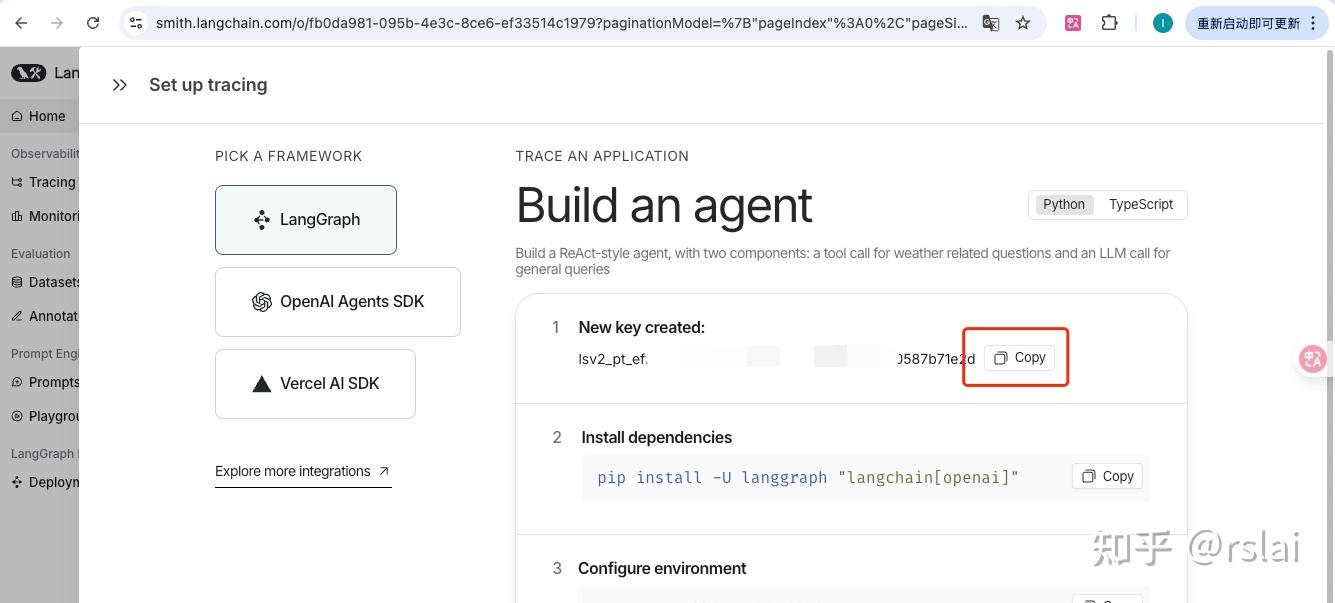Open the page translate icon in address bar

[x=991, y=22]
